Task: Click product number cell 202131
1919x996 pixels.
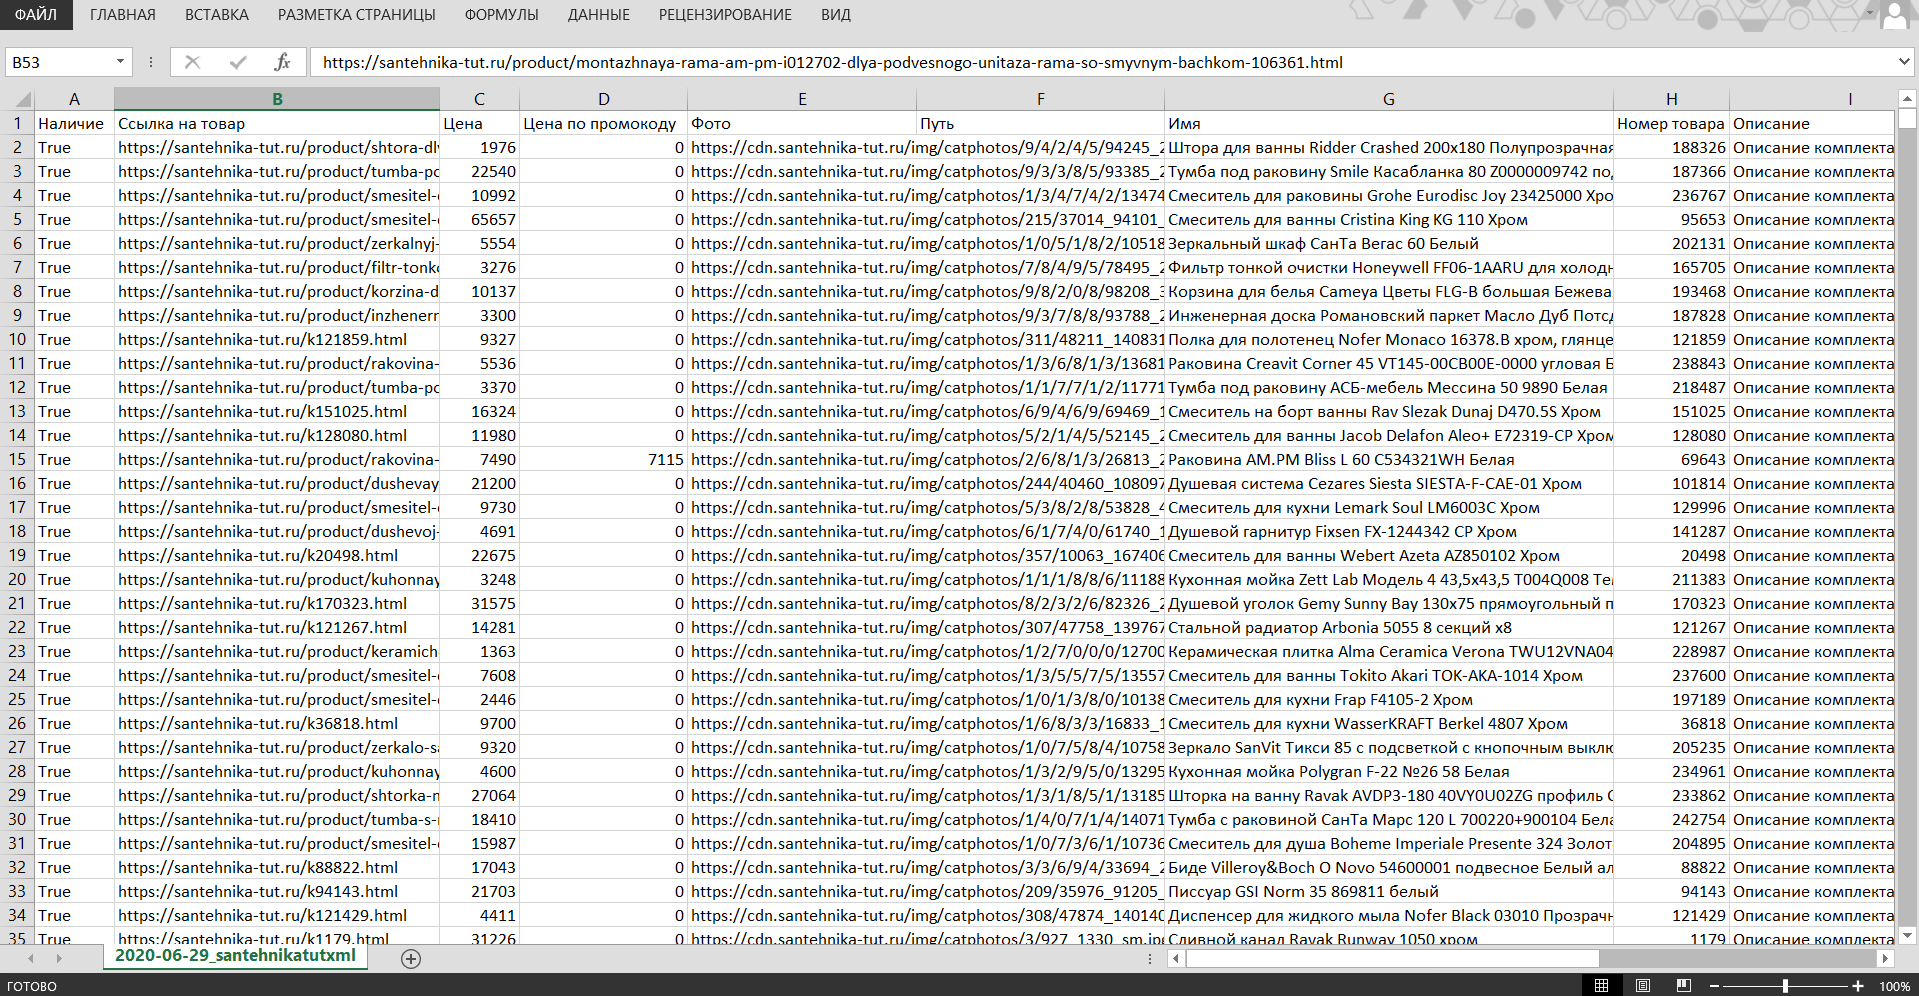Action: pyautogui.click(x=1671, y=243)
